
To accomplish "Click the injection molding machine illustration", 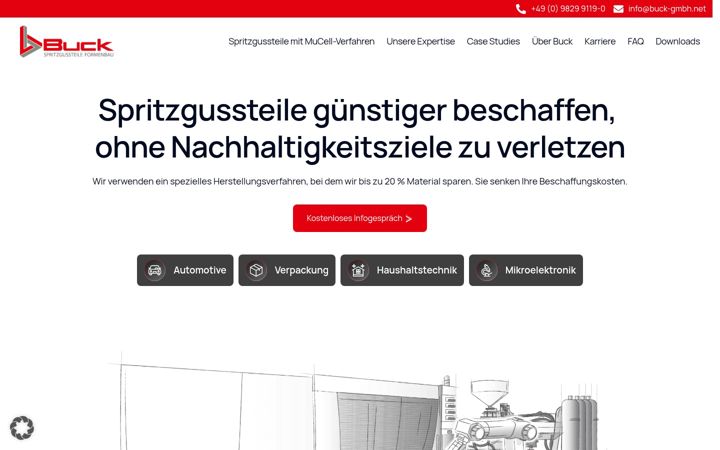I will (360, 402).
